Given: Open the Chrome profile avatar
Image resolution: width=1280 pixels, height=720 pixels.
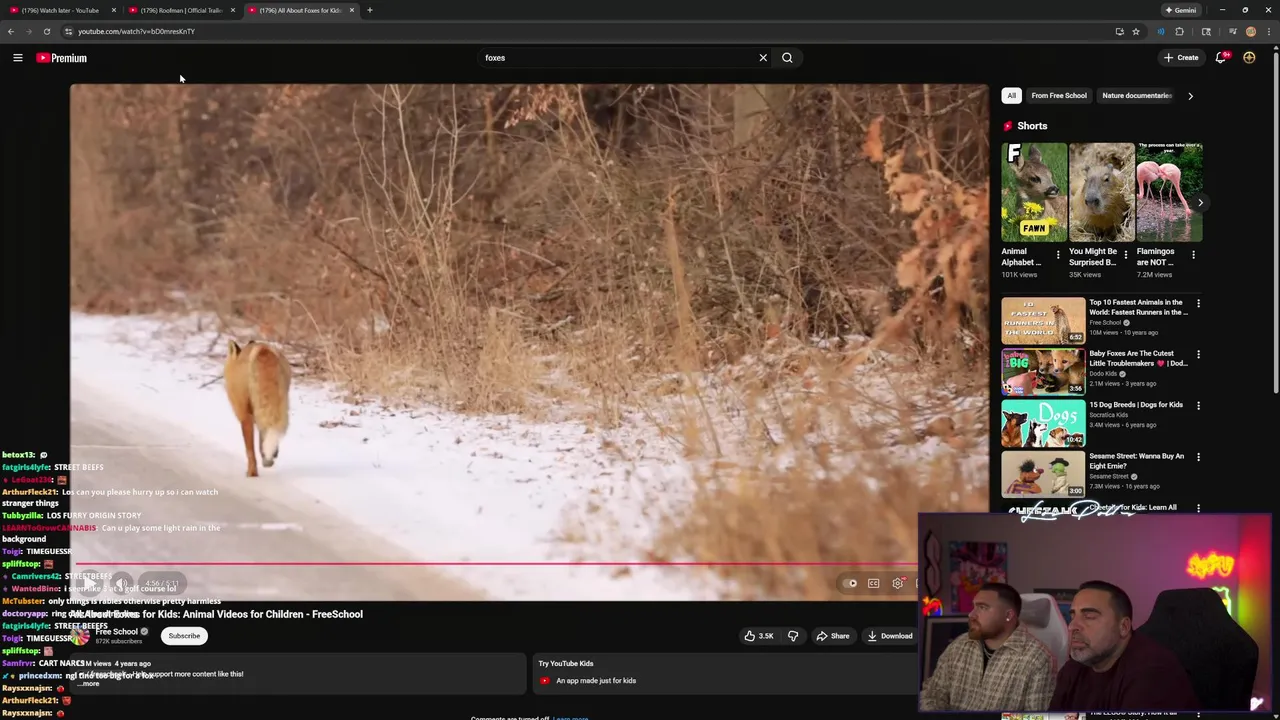Looking at the screenshot, I should click(1251, 31).
